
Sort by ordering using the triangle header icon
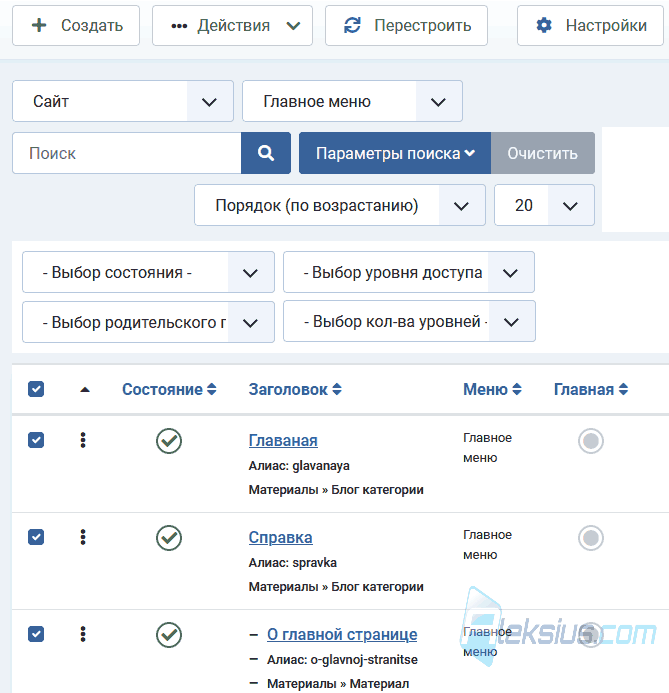85,390
